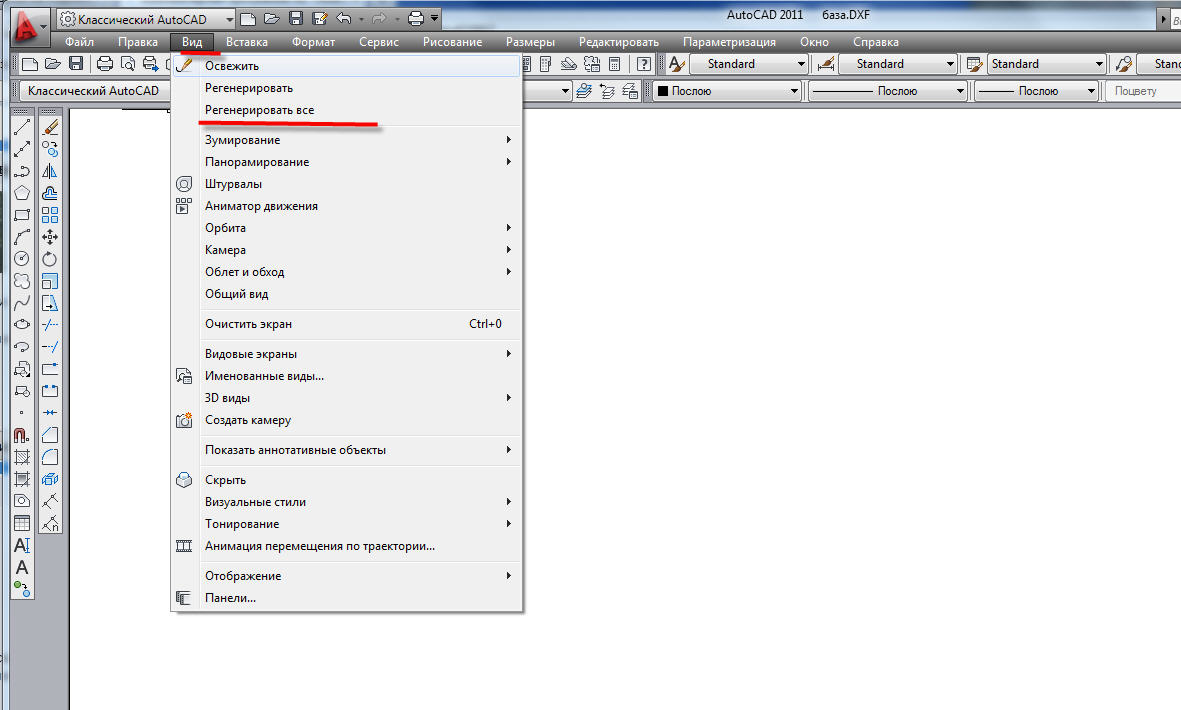Choose Скрыть menu entry
Viewport: 1181px width, 710px height.
[346, 480]
